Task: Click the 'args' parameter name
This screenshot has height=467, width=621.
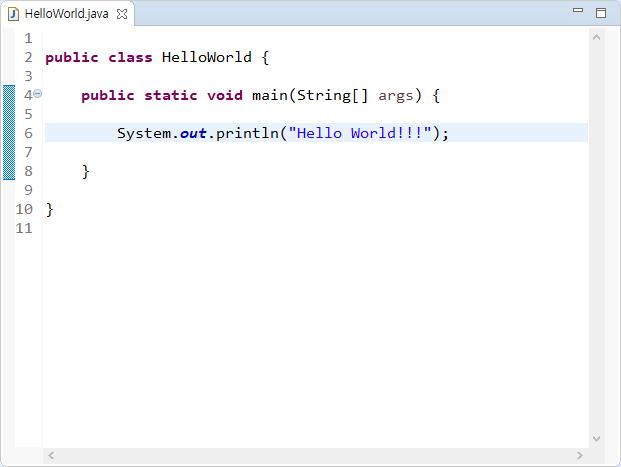Action: coord(396,96)
